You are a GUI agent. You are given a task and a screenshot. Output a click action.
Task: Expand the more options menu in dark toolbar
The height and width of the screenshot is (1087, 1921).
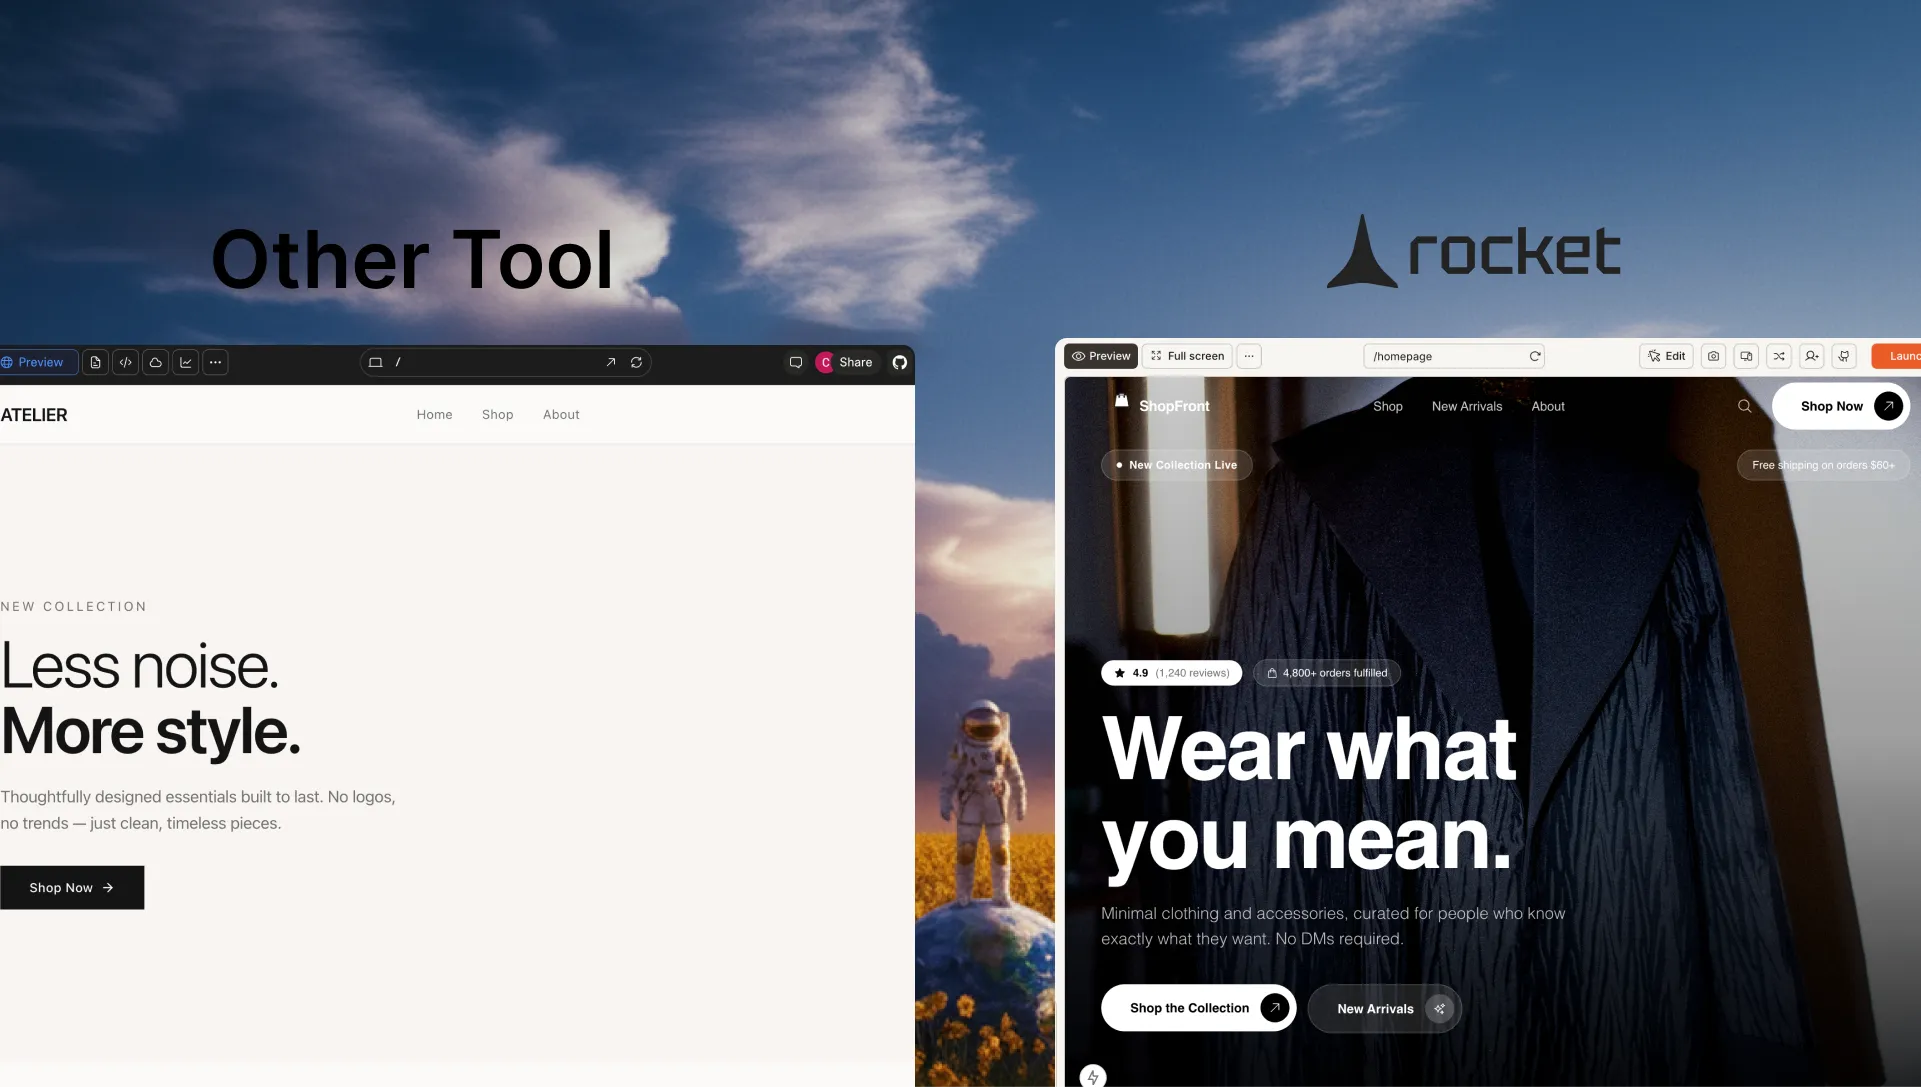pos(215,363)
